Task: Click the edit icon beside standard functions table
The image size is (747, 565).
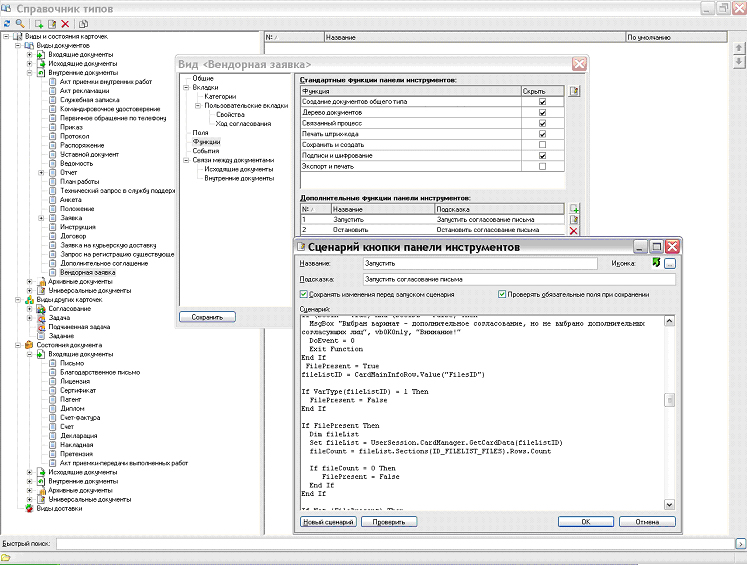Action: (574, 91)
